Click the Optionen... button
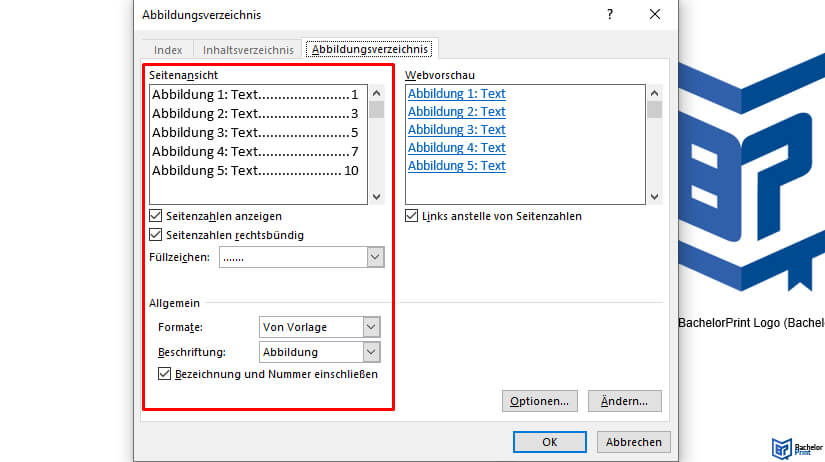Screen dimensions: 825x462 click(x=539, y=401)
